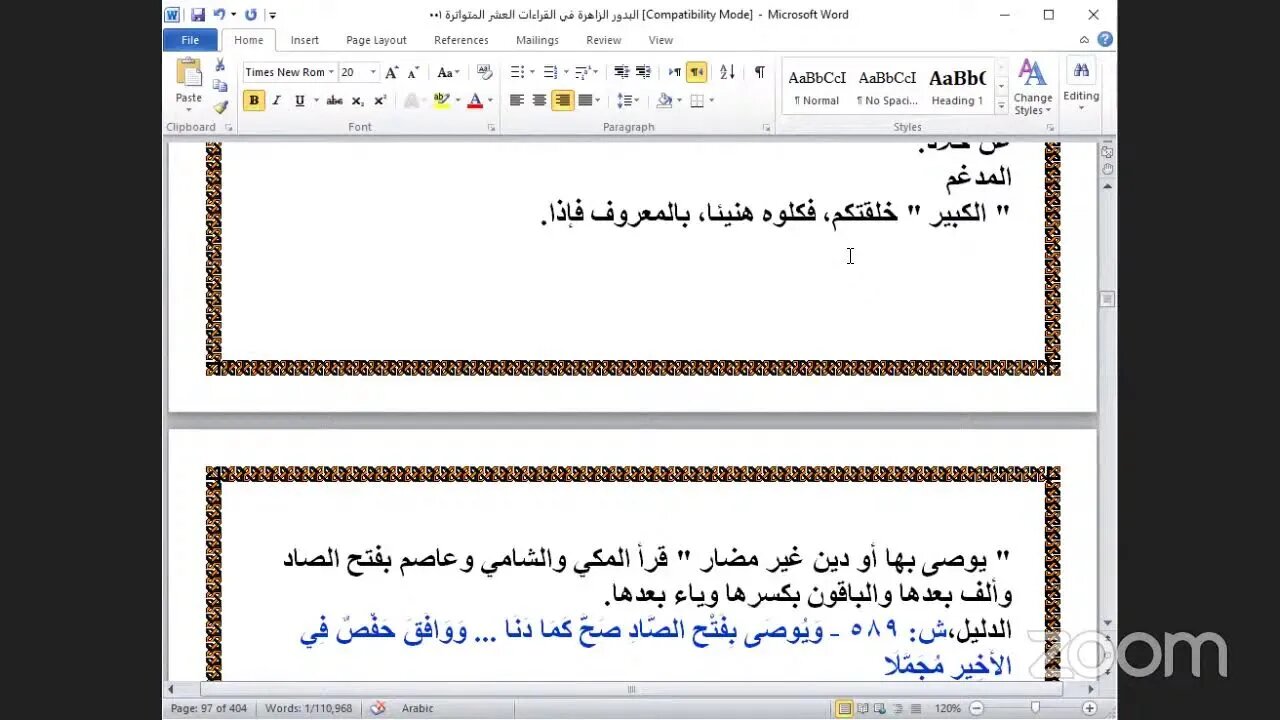Image resolution: width=1280 pixels, height=720 pixels.
Task: Sort text with the A-Z icon
Action: pyautogui.click(x=727, y=72)
